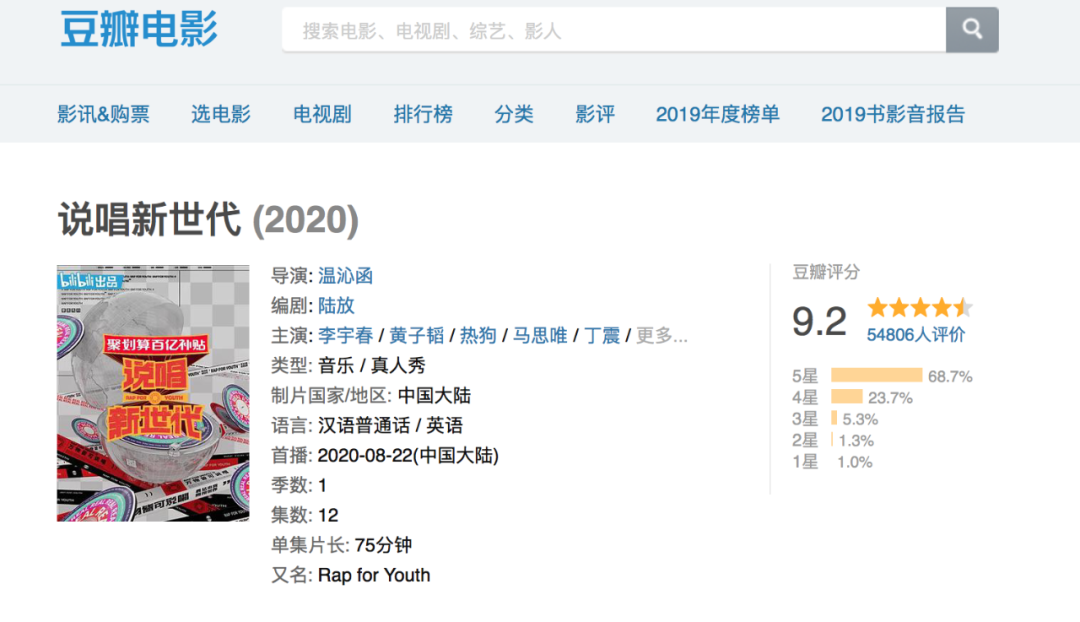Go to the 选电影 section
The width and height of the screenshot is (1080, 622).
(x=221, y=114)
